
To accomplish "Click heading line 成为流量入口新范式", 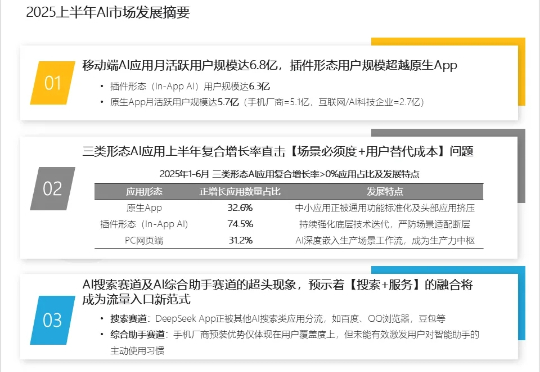I will [x=136, y=299].
